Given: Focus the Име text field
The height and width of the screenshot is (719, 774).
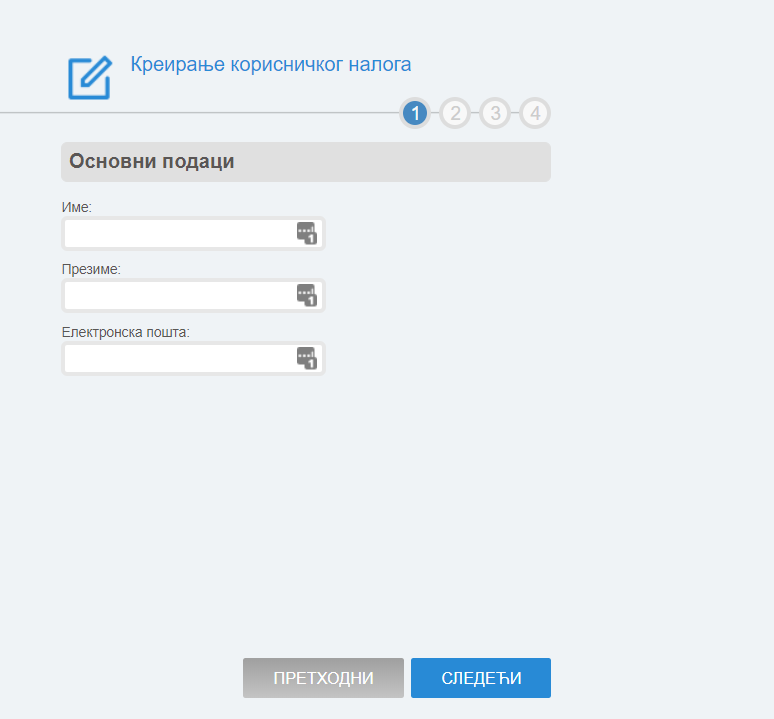Looking at the screenshot, I should [193, 233].
